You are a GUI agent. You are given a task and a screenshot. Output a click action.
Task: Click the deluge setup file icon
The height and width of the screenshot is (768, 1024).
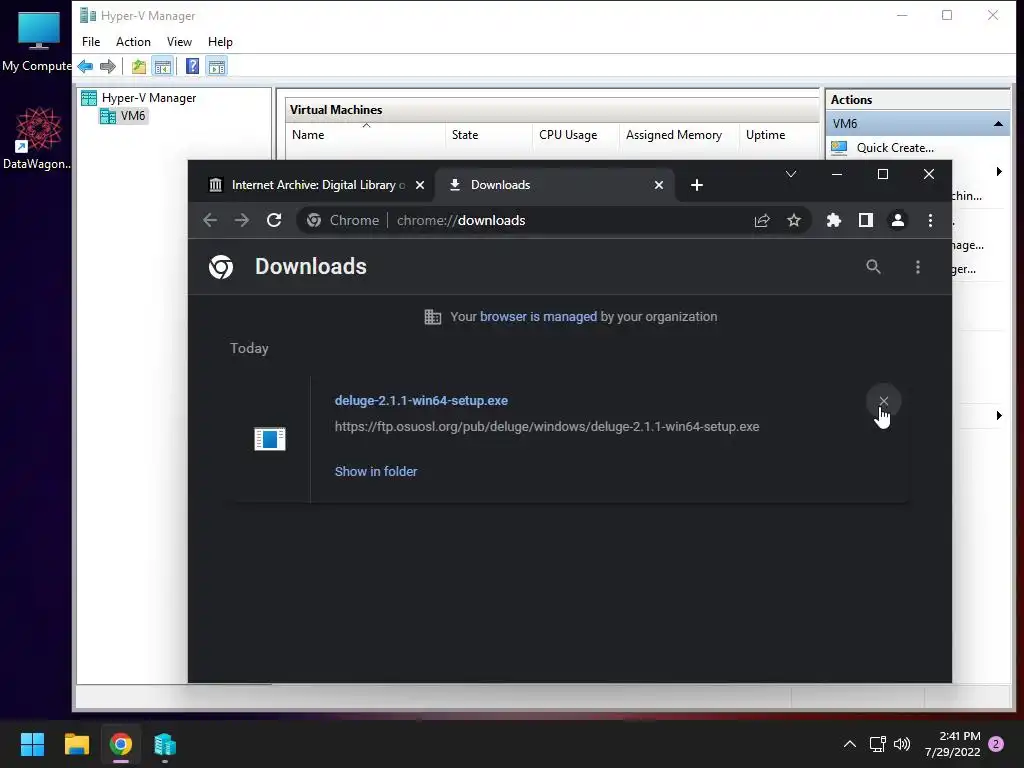(x=270, y=439)
